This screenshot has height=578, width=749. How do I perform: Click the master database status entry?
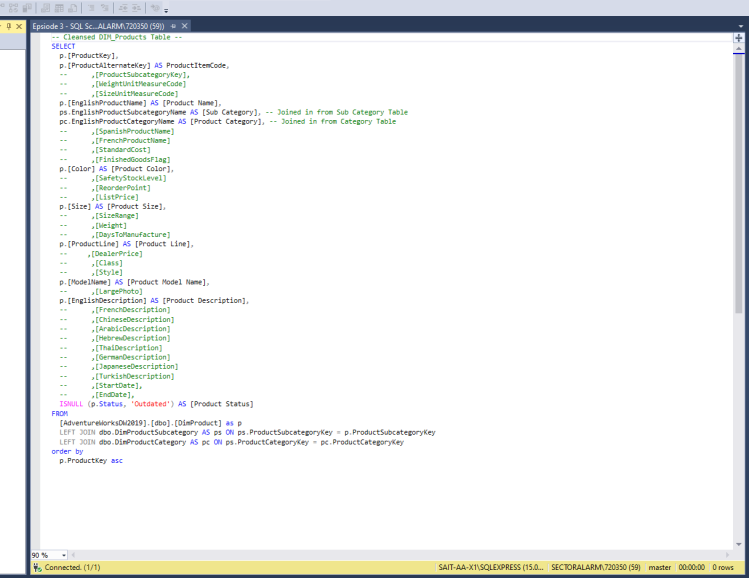pos(660,567)
